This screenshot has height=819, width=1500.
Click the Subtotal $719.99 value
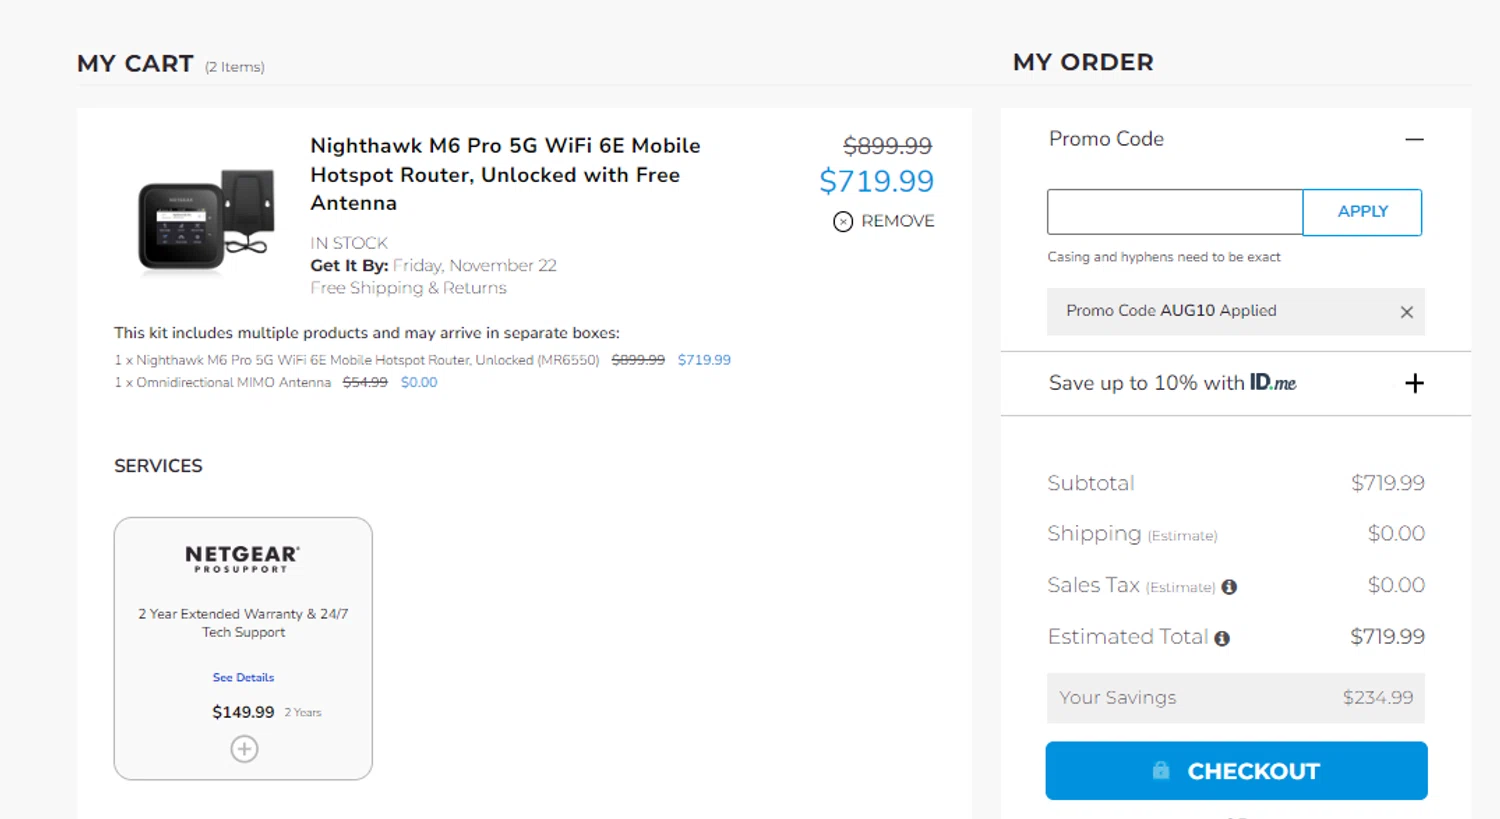tap(1387, 483)
